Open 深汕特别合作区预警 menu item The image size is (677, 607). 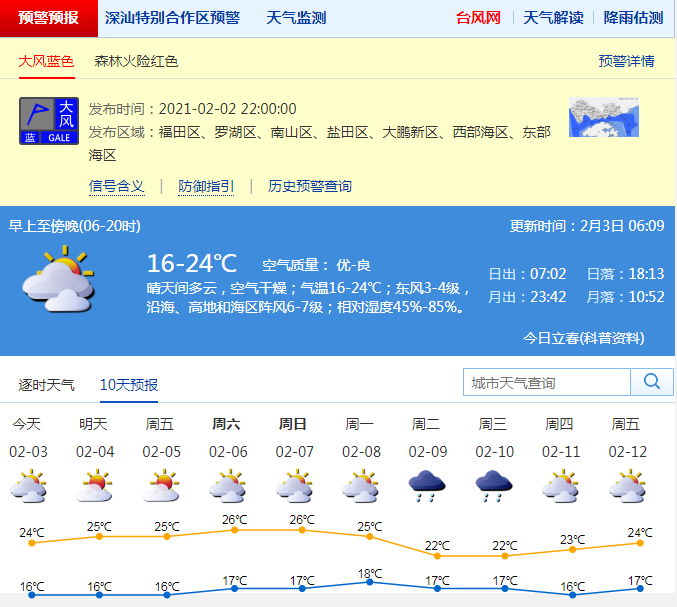point(173,18)
